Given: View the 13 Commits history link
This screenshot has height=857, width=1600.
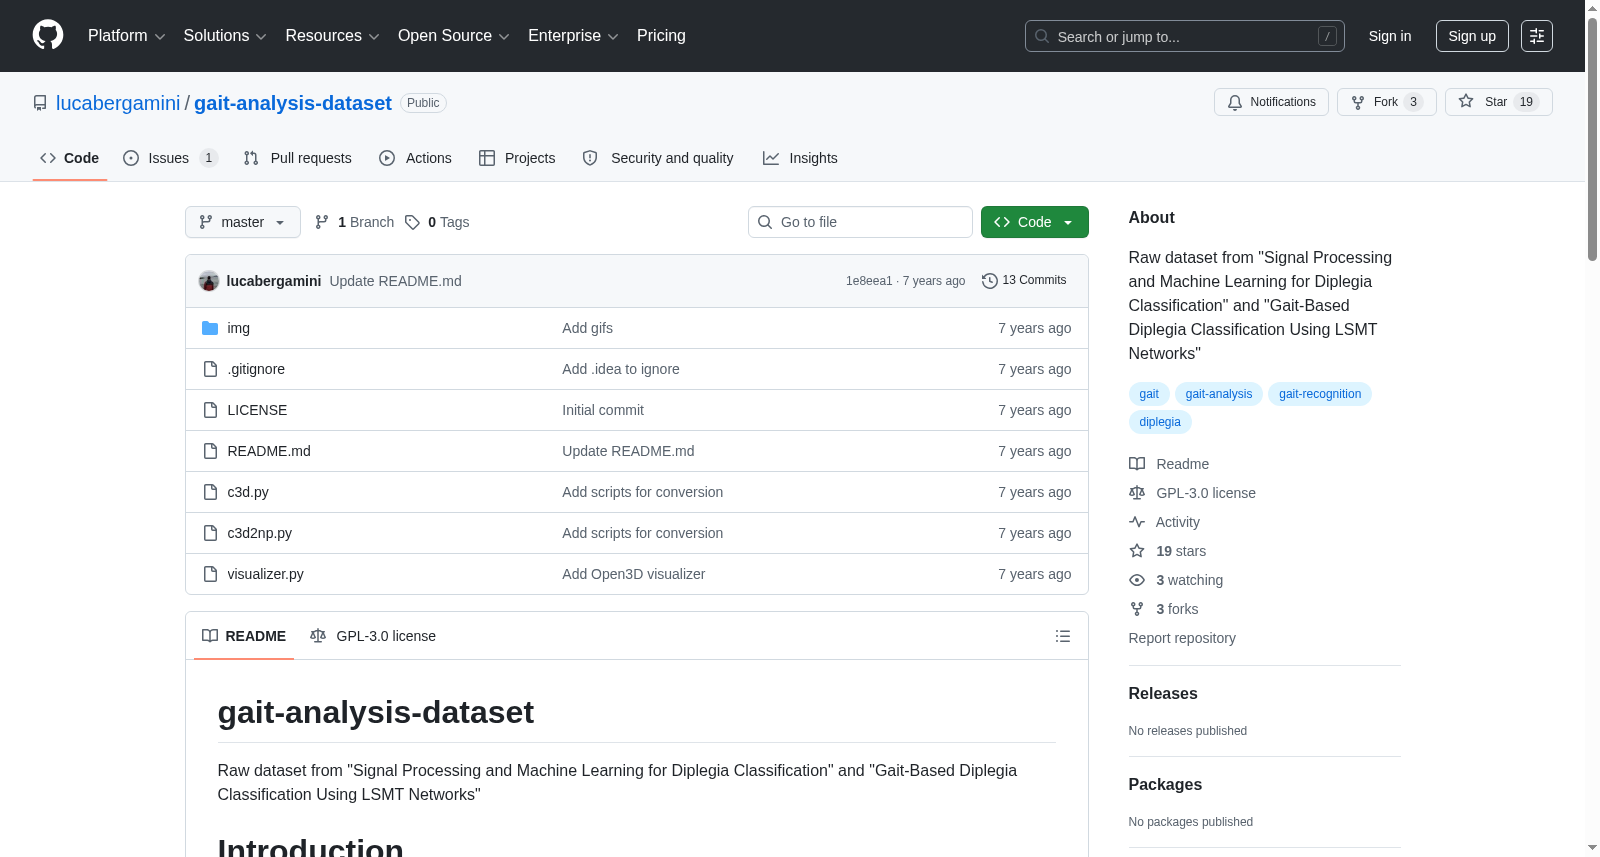Looking at the screenshot, I should pyautogui.click(x=1024, y=281).
